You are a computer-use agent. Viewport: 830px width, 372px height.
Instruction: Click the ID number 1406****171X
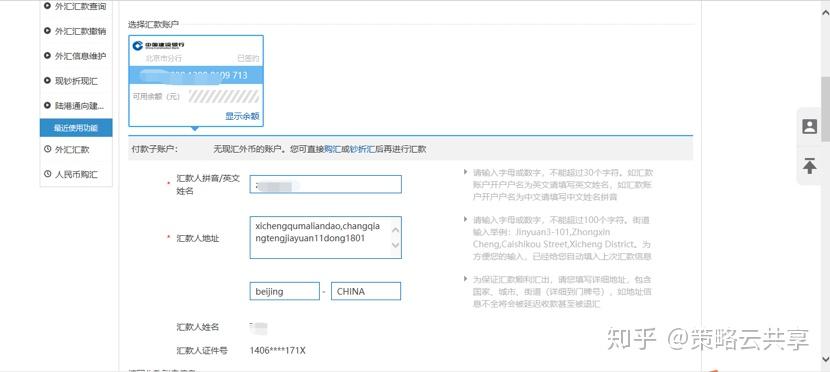[x=277, y=350]
